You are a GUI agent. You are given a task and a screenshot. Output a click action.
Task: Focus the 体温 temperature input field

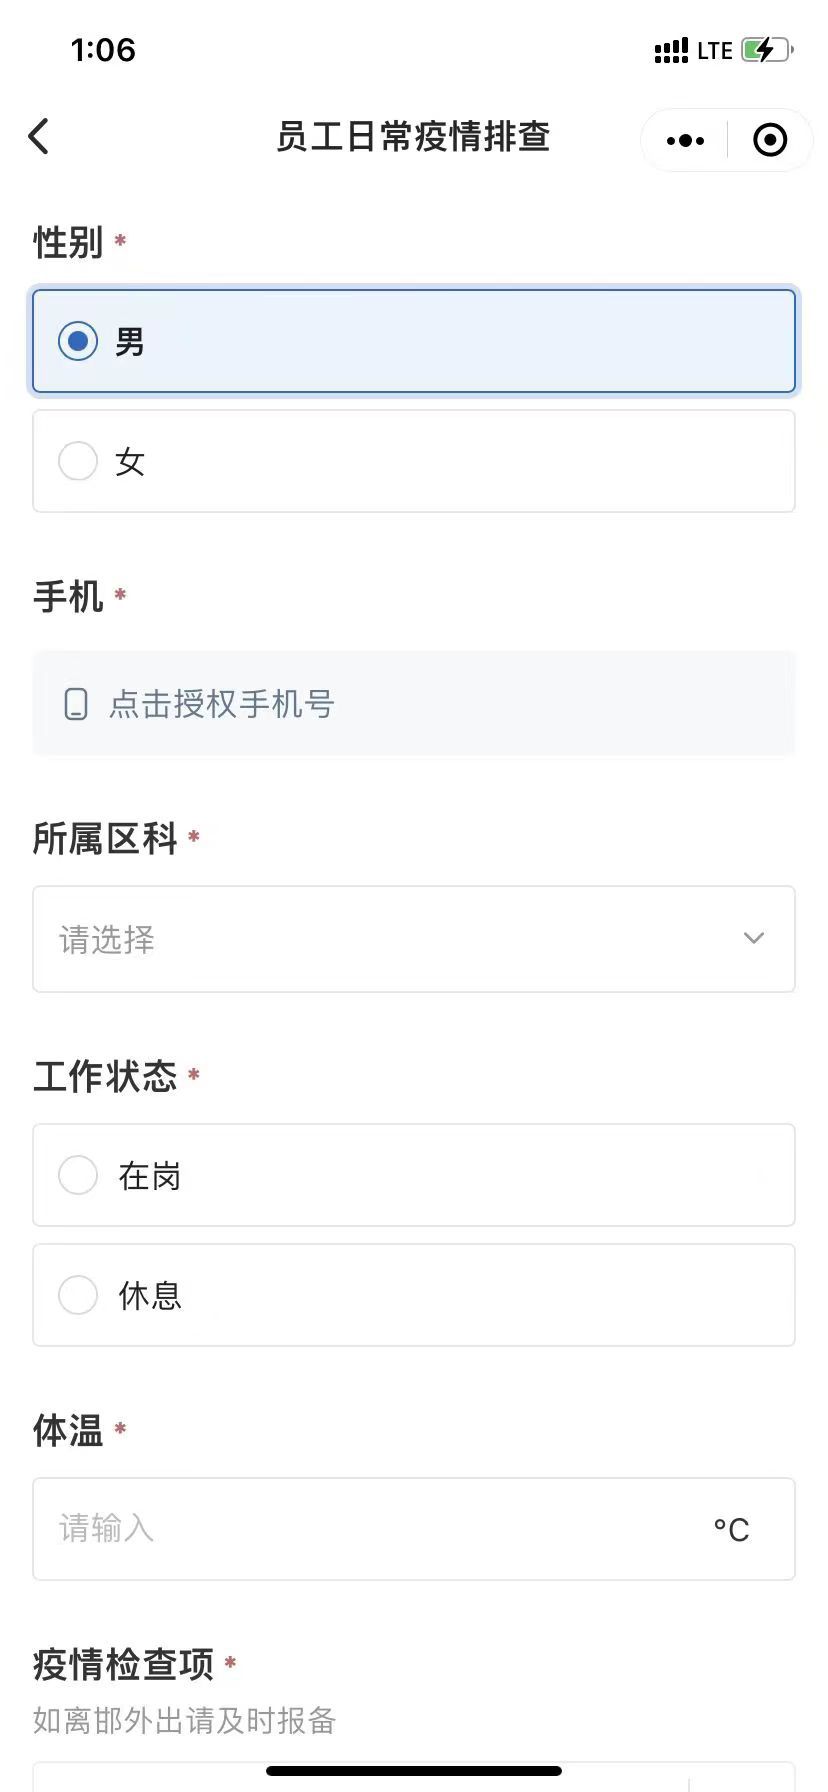point(370,1529)
